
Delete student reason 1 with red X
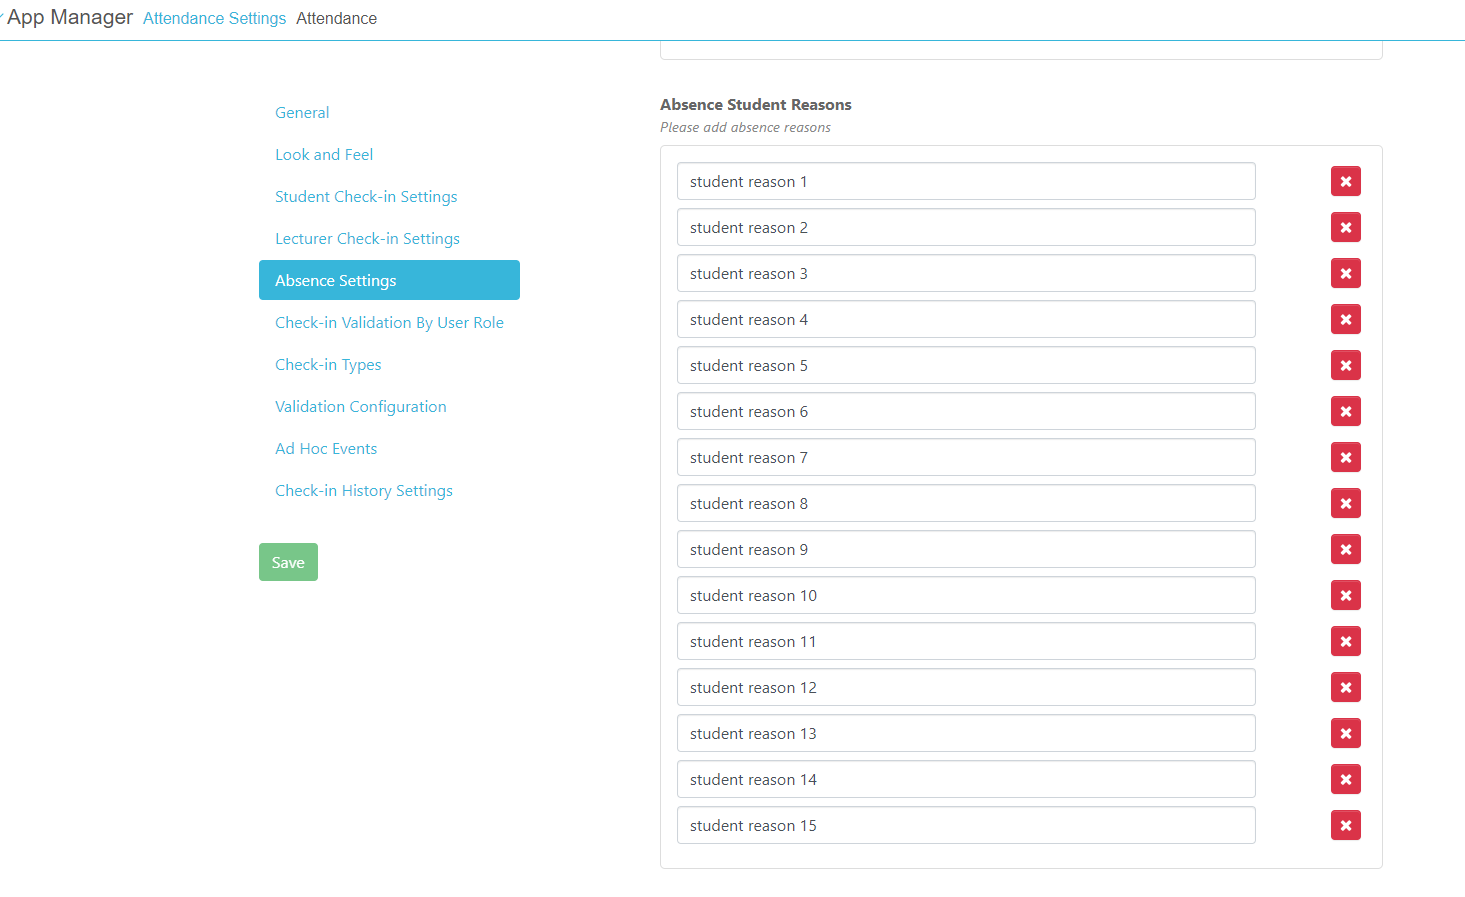pyautogui.click(x=1345, y=181)
